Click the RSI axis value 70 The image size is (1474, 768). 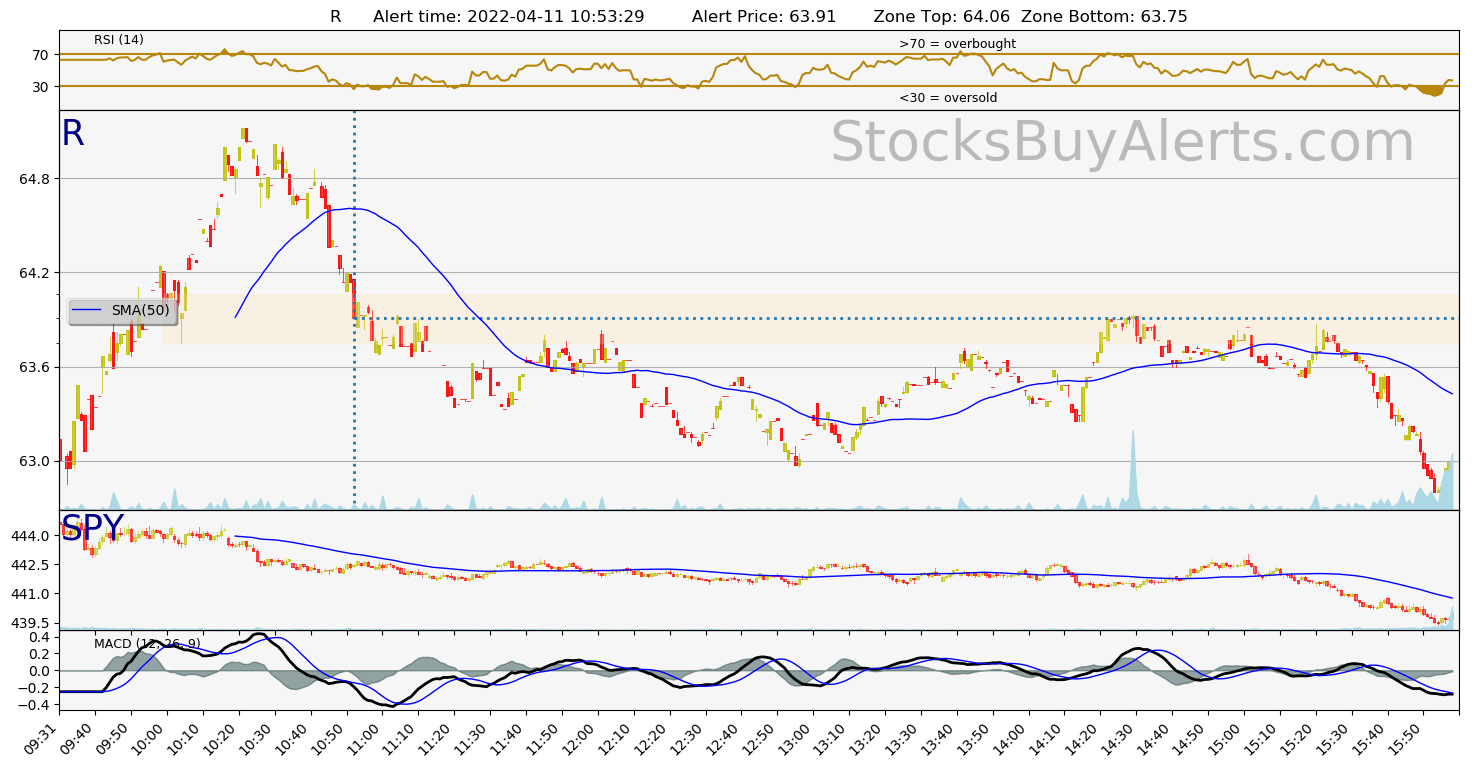pyautogui.click(x=41, y=55)
